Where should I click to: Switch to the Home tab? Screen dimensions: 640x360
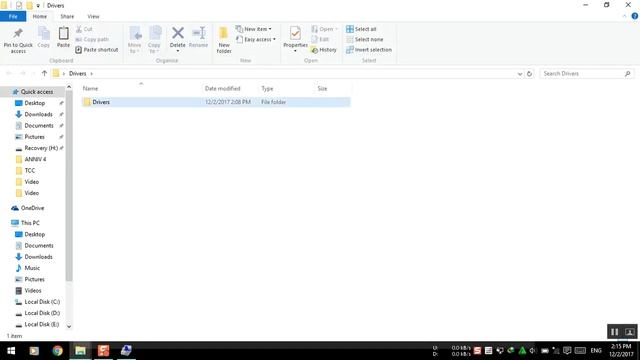[40, 16]
